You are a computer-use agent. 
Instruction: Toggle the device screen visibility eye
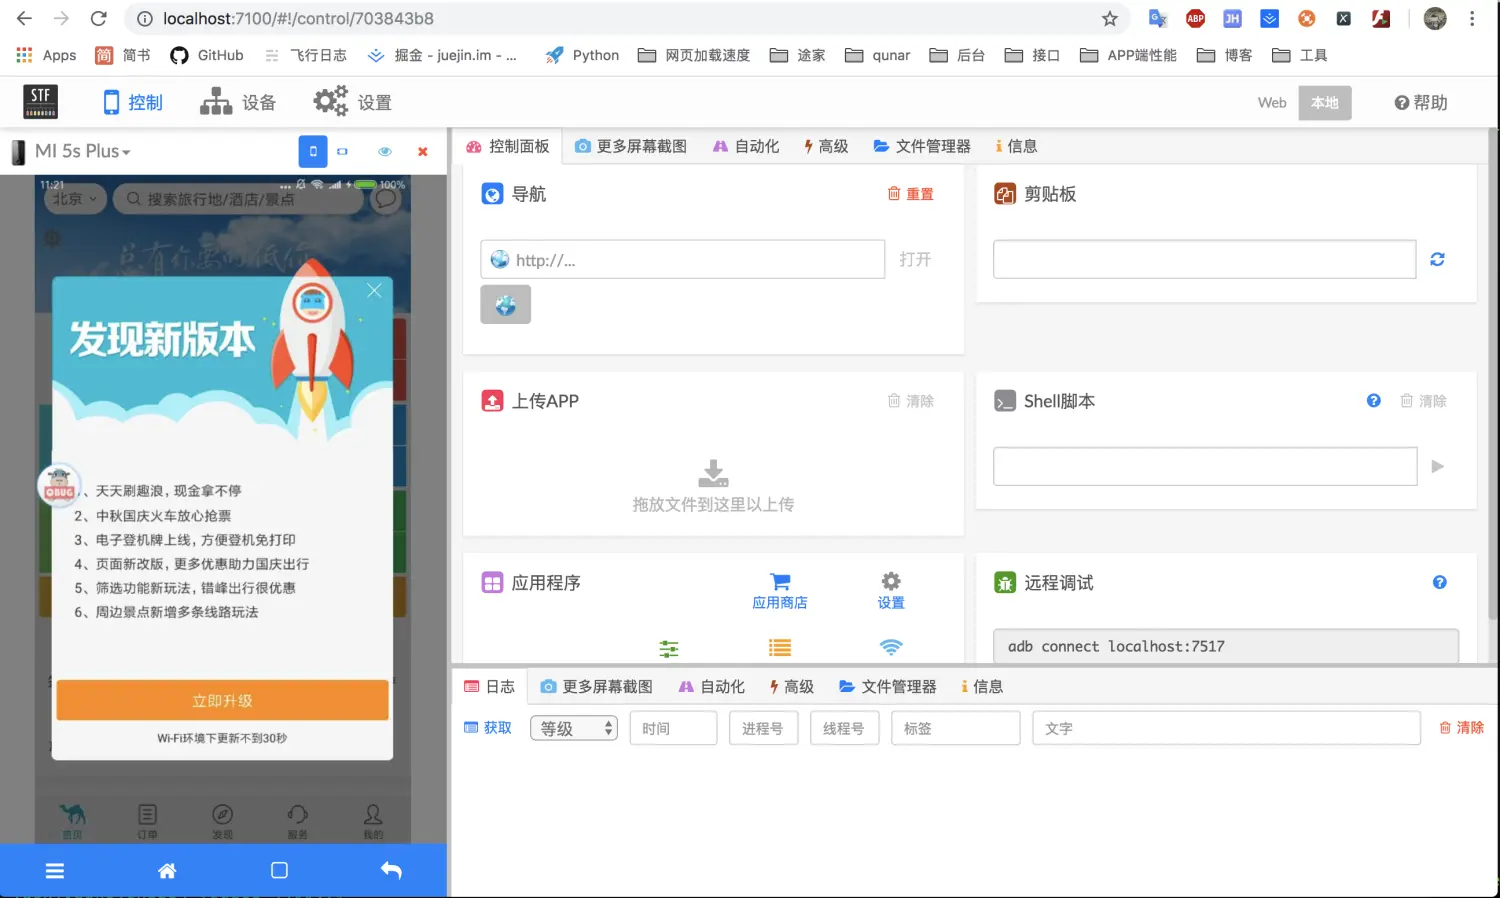[x=385, y=152]
